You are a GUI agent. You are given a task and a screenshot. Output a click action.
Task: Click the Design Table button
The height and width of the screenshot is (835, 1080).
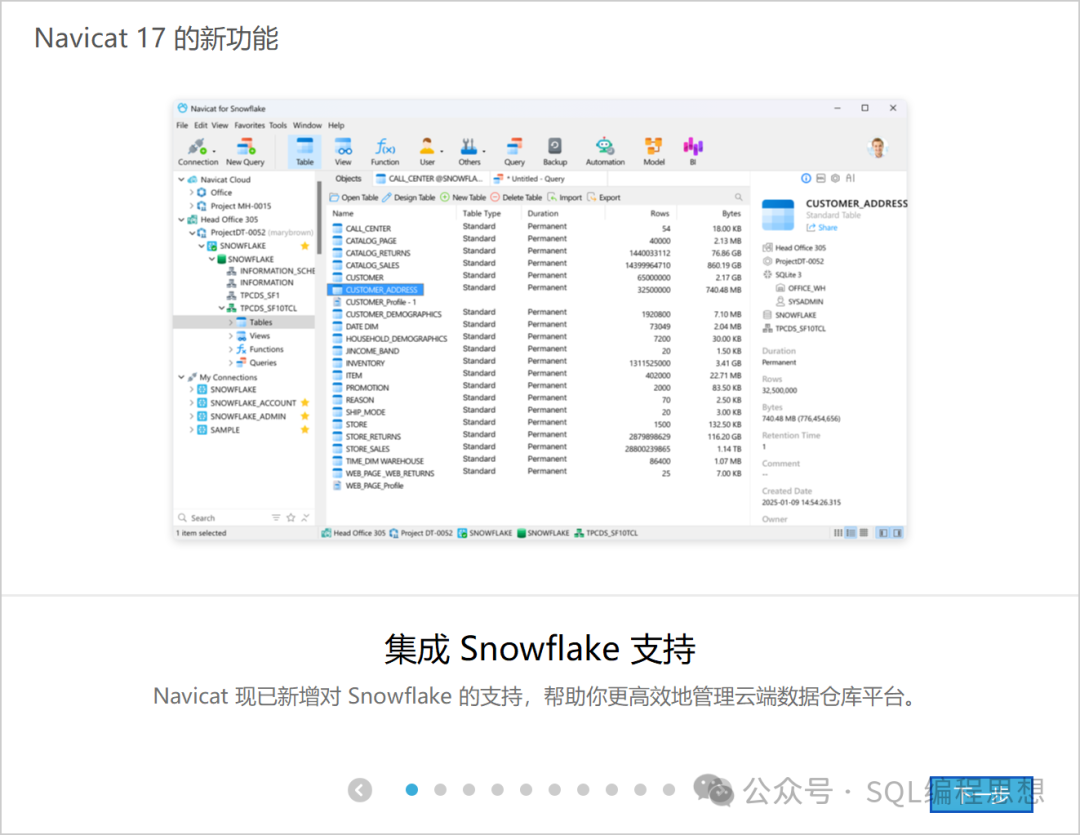point(408,197)
